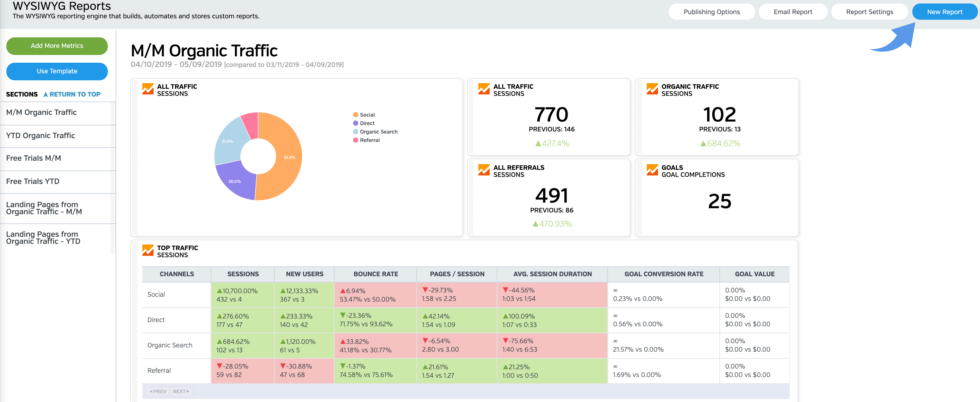Select Free Trials M/M section
The image size is (980, 402).
[x=34, y=158]
